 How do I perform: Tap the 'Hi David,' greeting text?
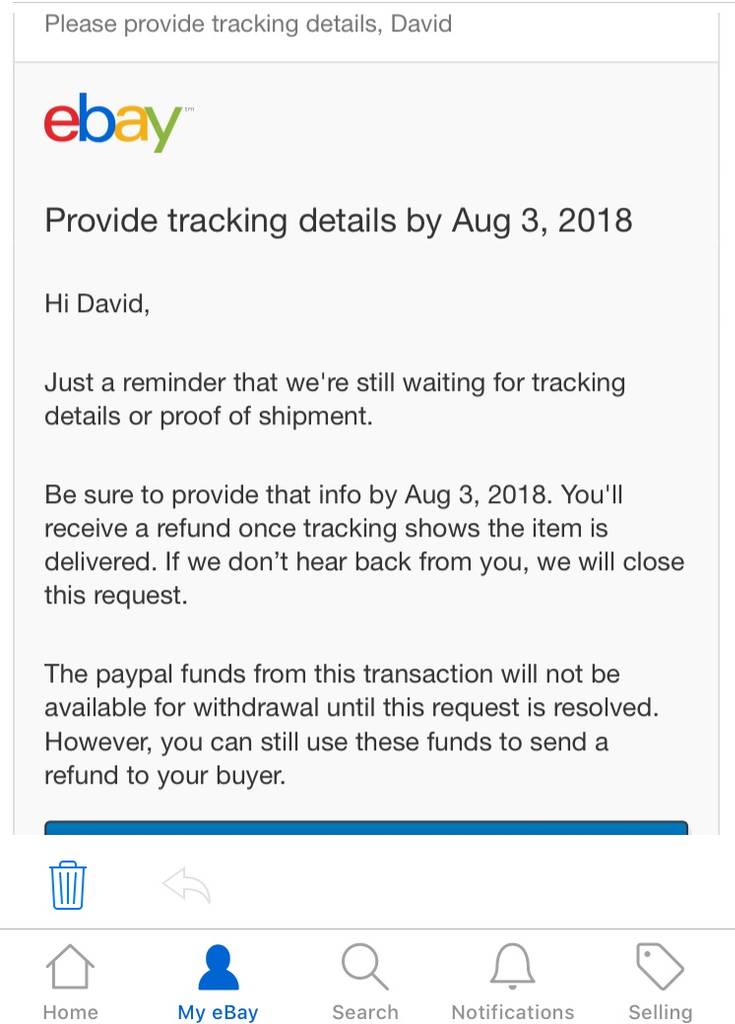[97, 304]
